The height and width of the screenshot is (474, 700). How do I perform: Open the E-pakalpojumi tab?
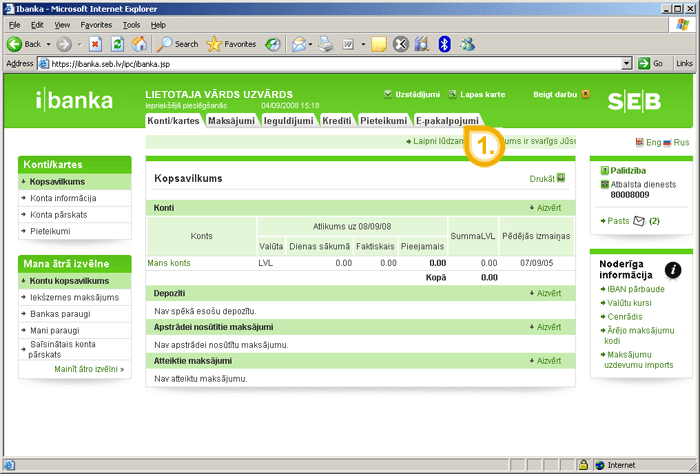(x=447, y=121)
